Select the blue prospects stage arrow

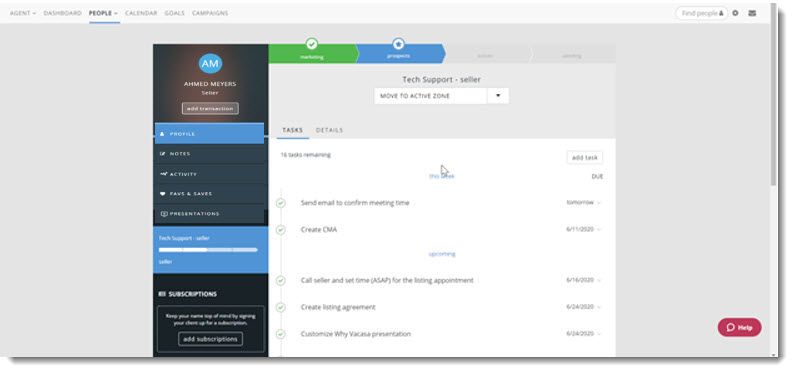(x=400, y=54)
